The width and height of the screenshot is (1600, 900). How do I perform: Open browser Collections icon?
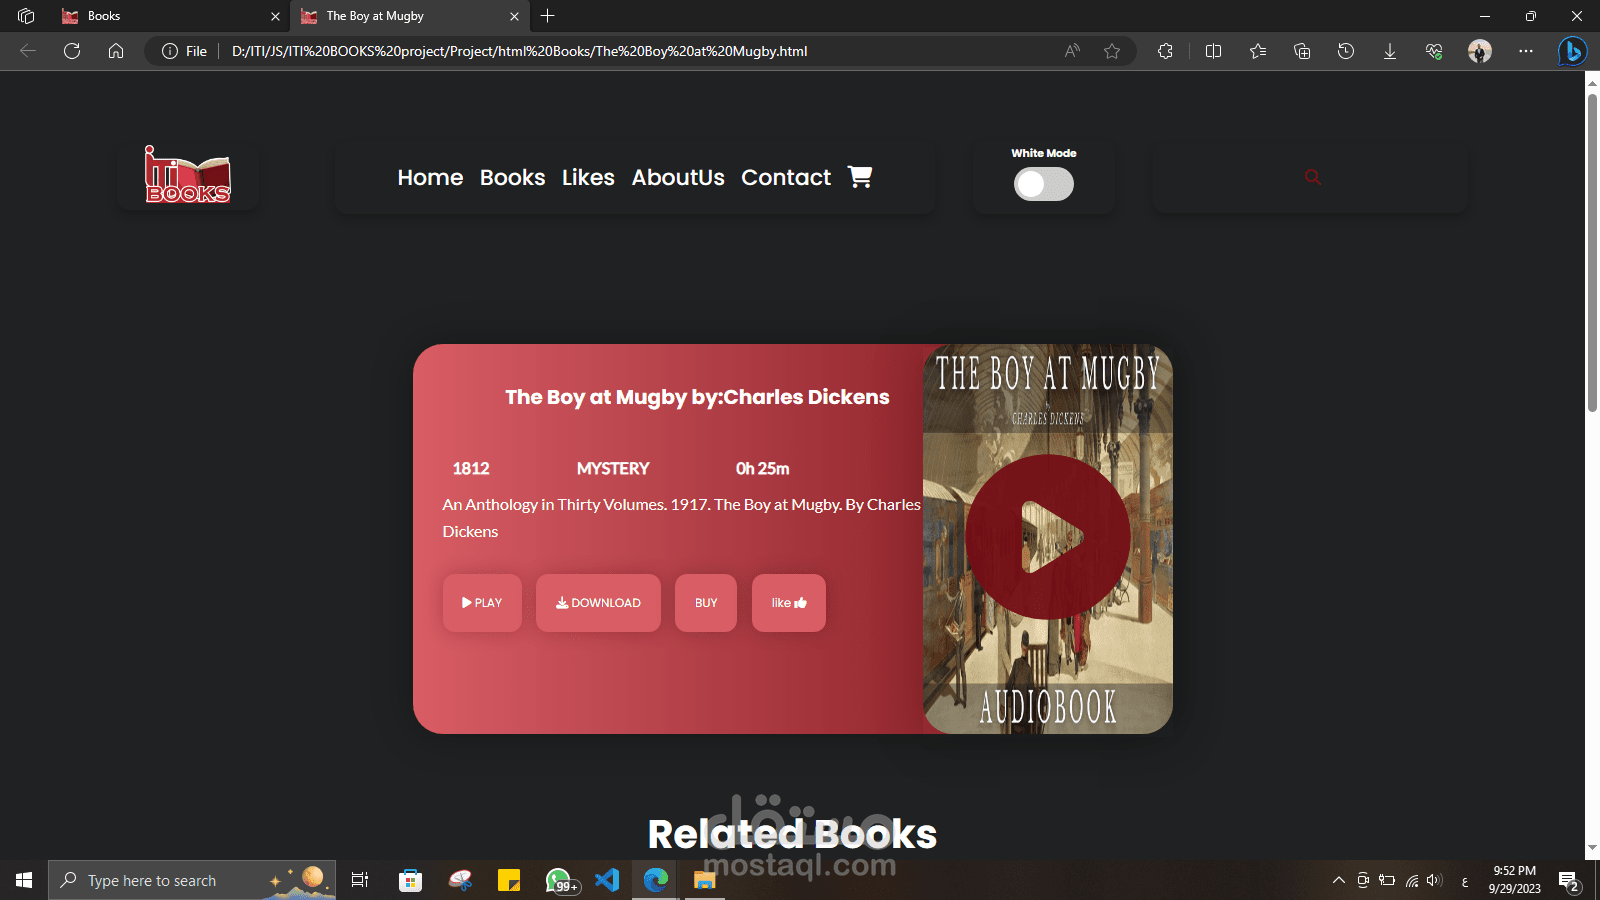1302,51
